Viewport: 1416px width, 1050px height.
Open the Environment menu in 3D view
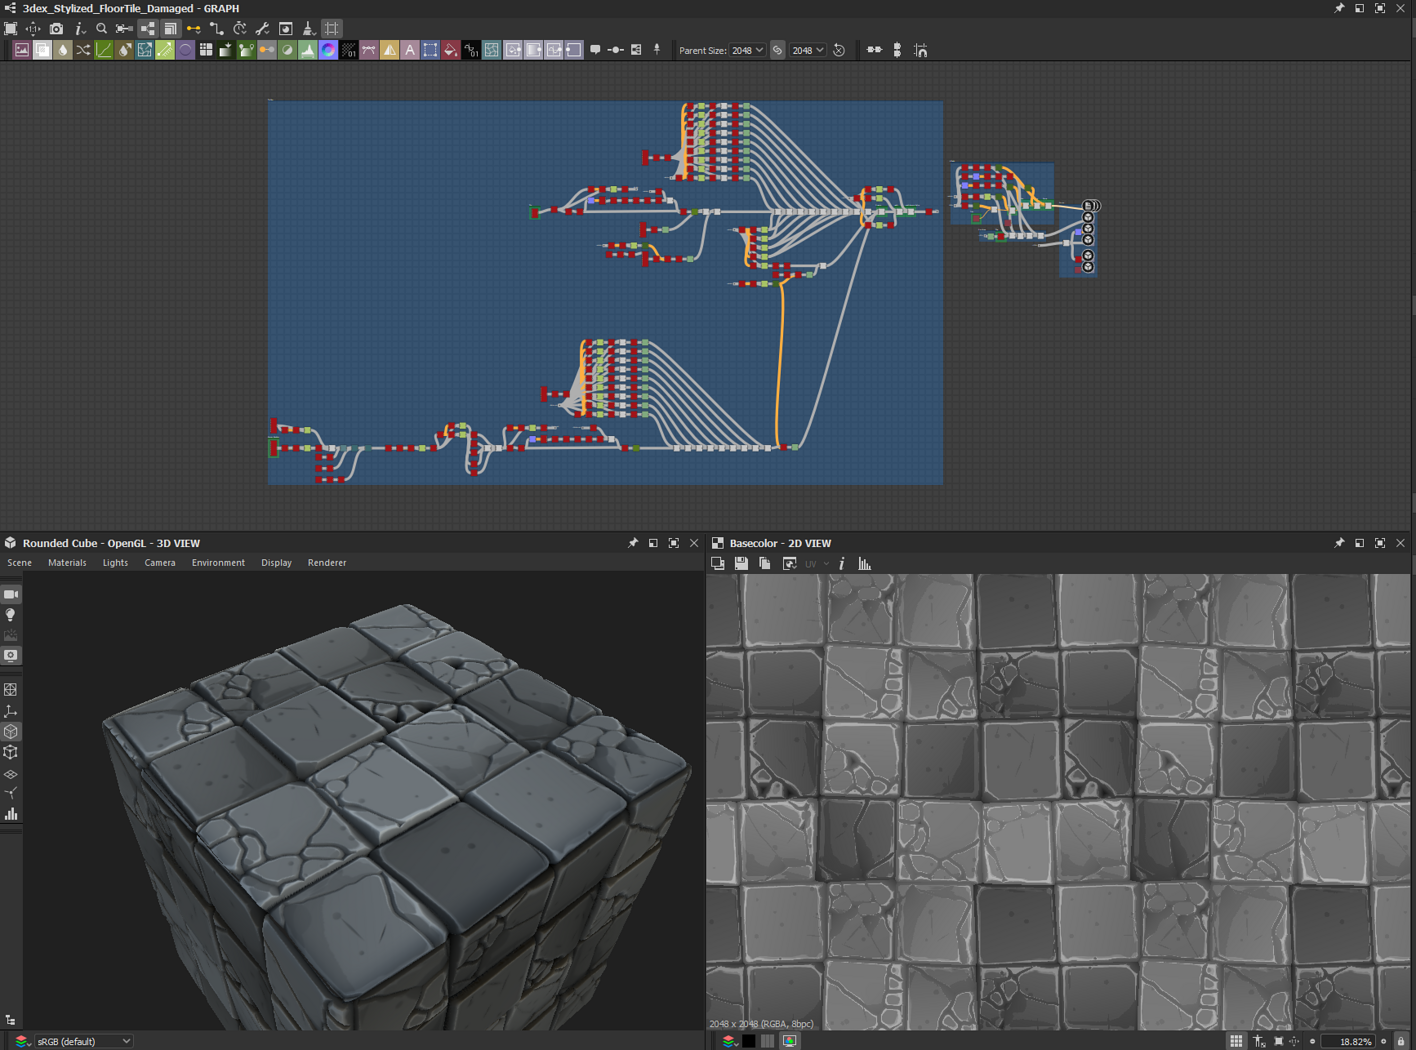tap(218, 563)
